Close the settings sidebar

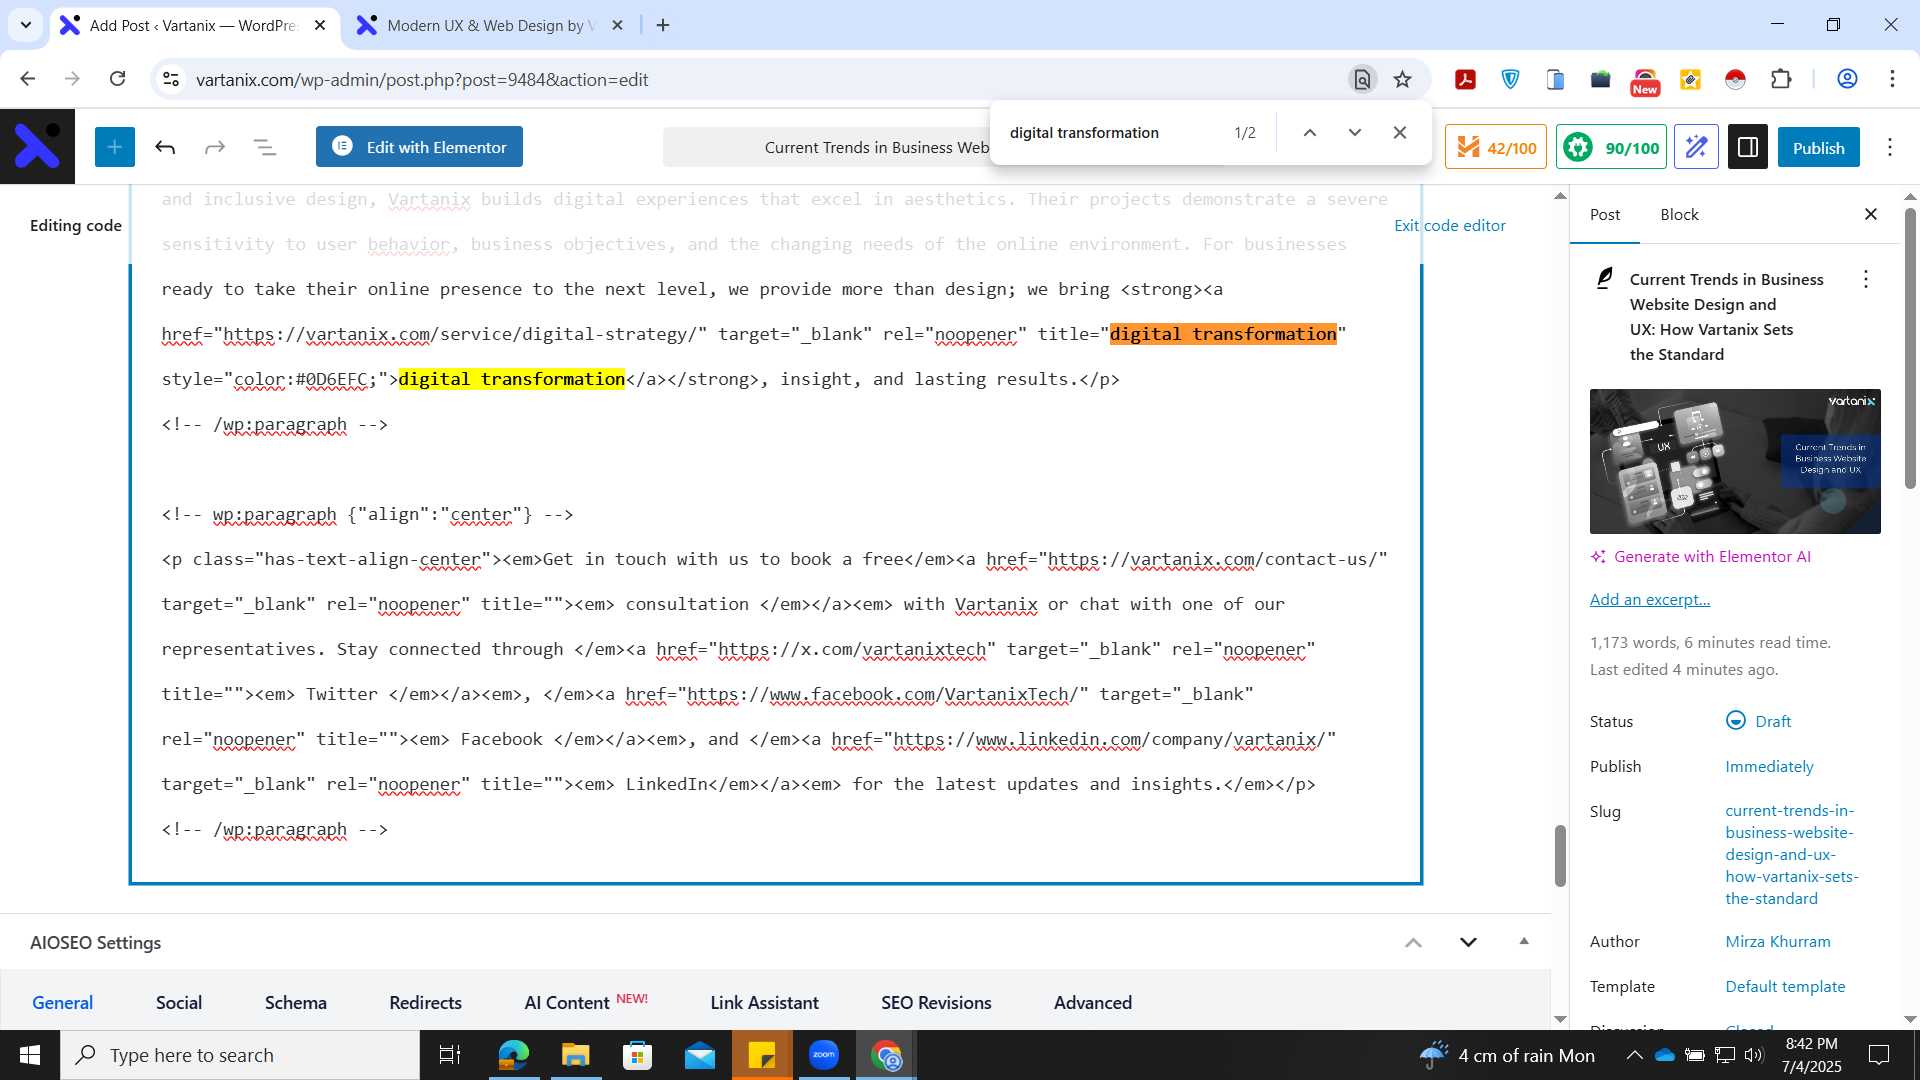point(1871,214)
